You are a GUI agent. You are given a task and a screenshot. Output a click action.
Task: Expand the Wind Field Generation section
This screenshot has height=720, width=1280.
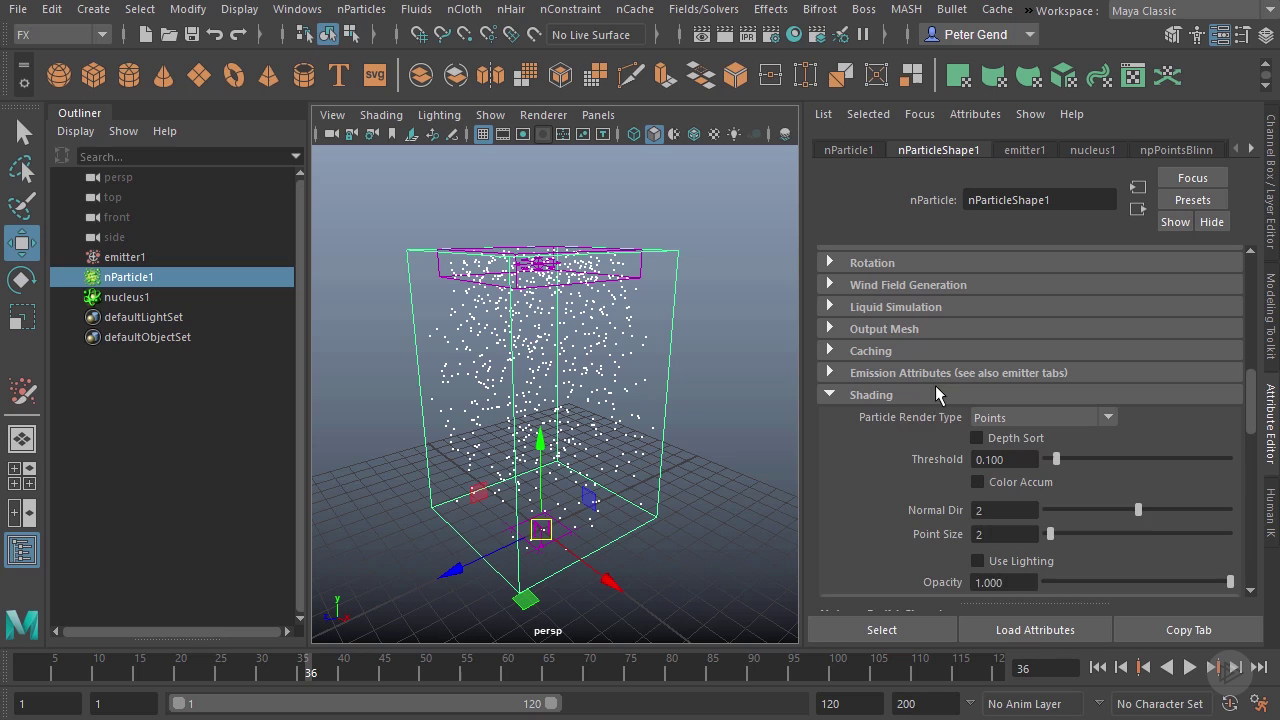pyautogui.click(x=829, y=285)
